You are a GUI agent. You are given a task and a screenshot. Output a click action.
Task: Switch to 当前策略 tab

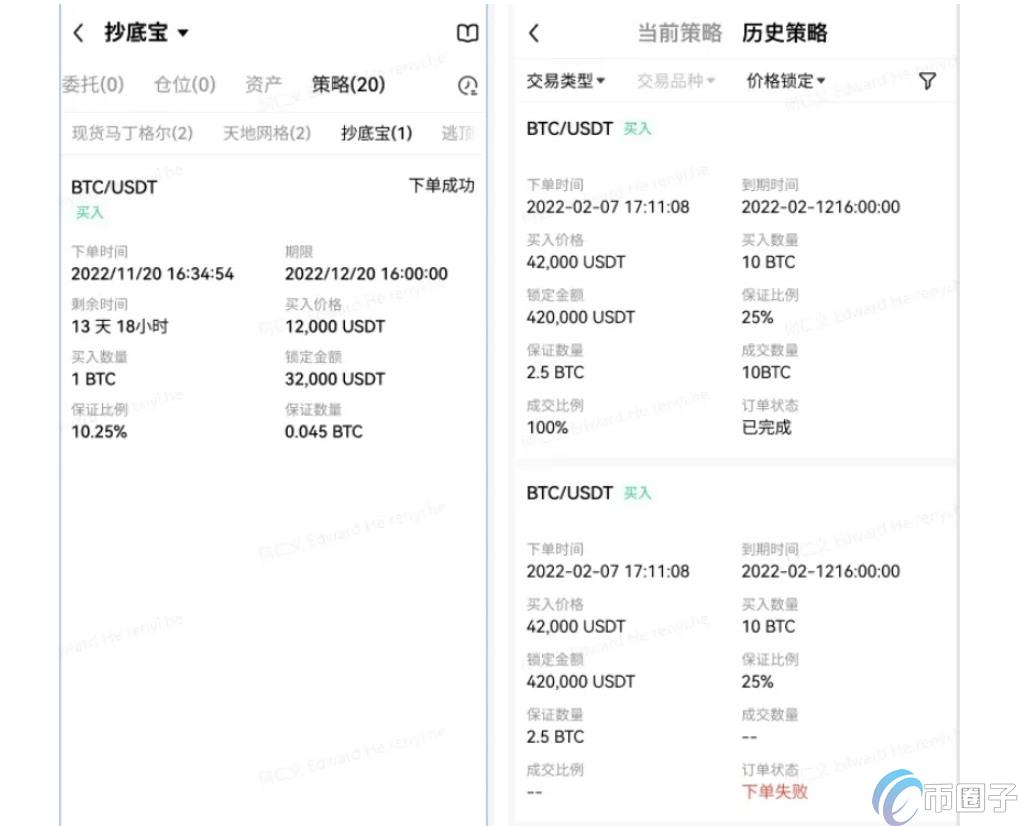point(680,33)
